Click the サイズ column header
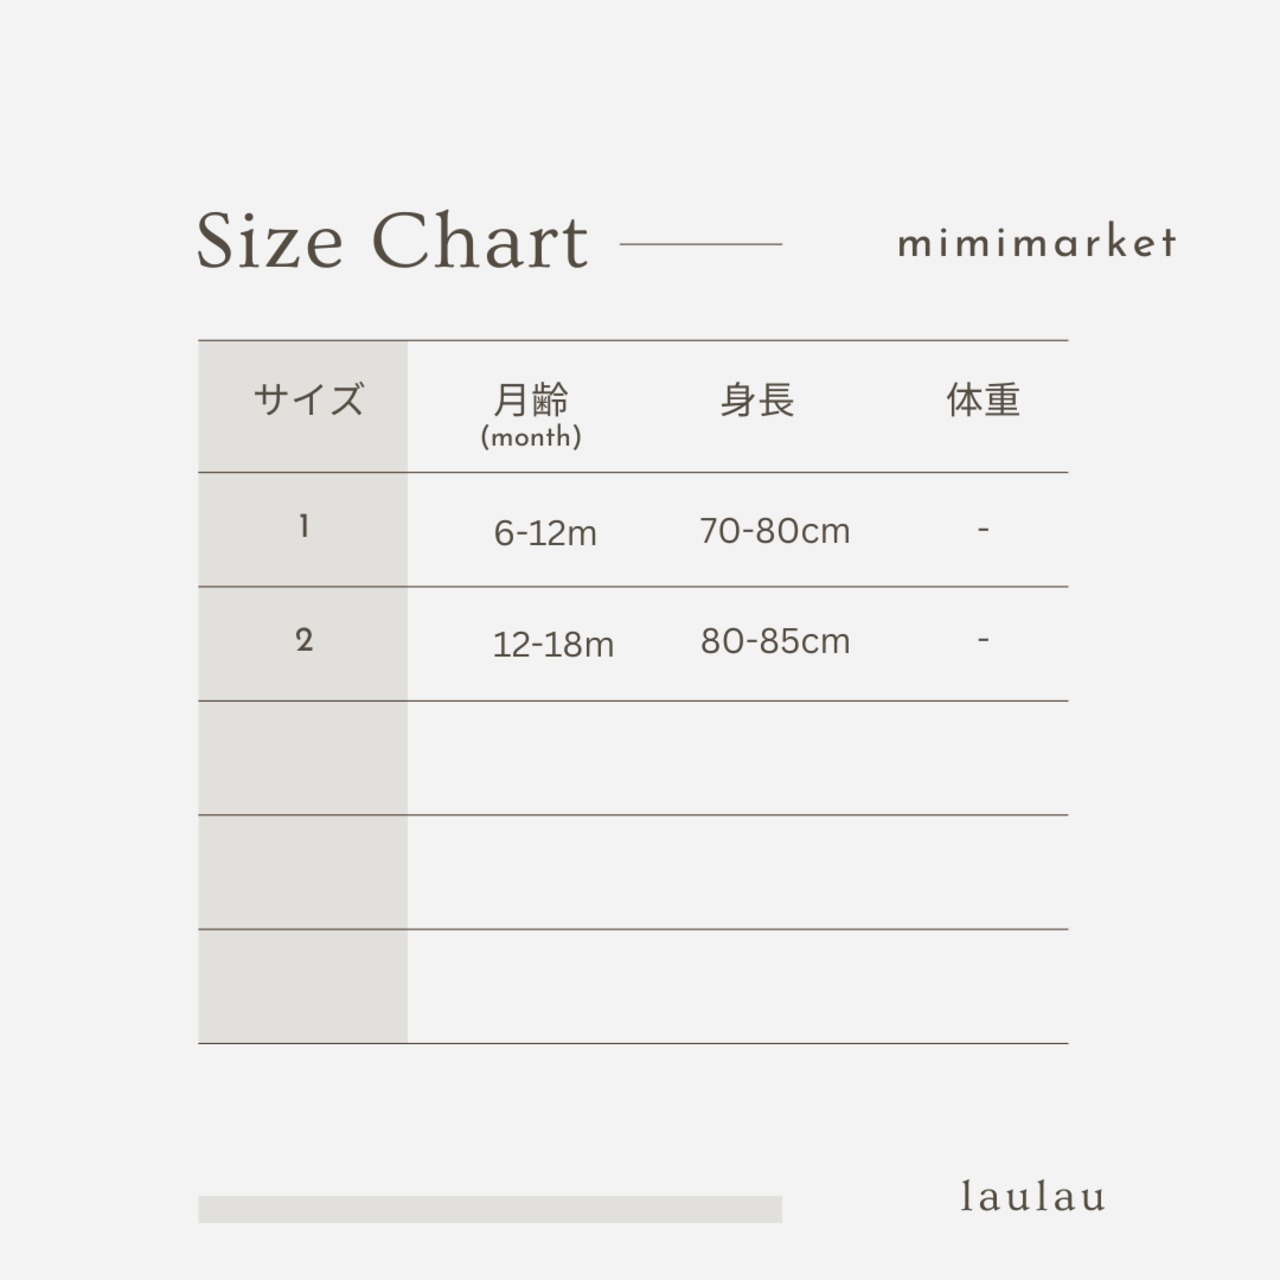This screenshot has height=1280, width=1280. (x=307, y=400)
